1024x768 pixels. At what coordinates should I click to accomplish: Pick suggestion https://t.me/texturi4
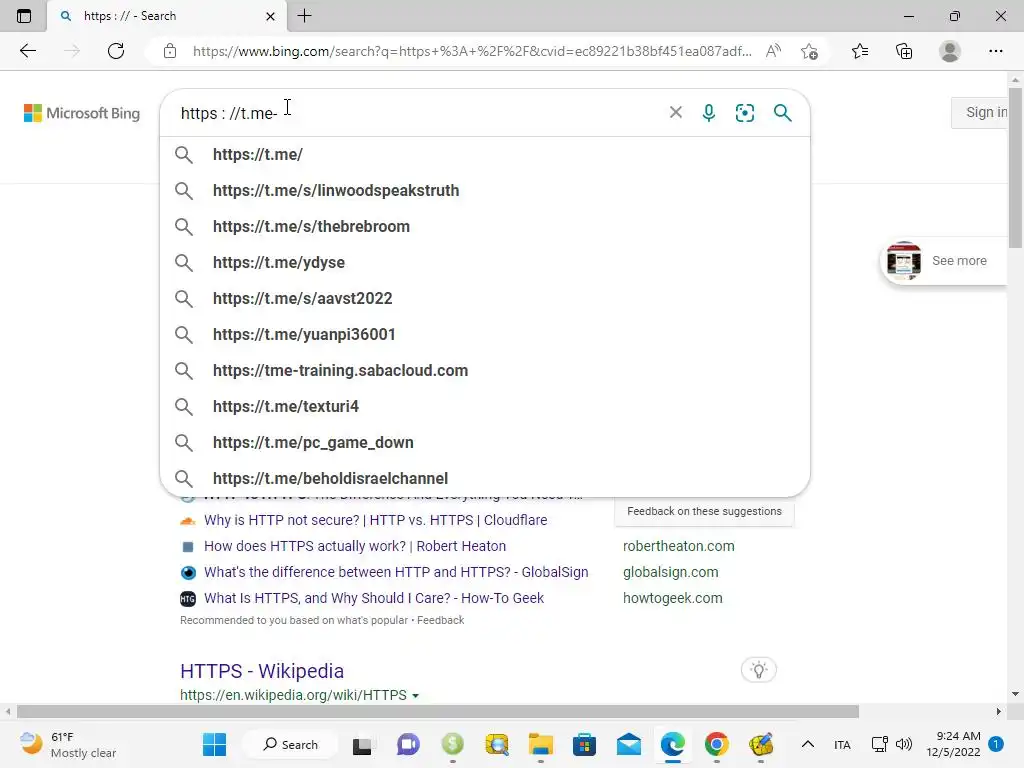[x=485, y=406]
